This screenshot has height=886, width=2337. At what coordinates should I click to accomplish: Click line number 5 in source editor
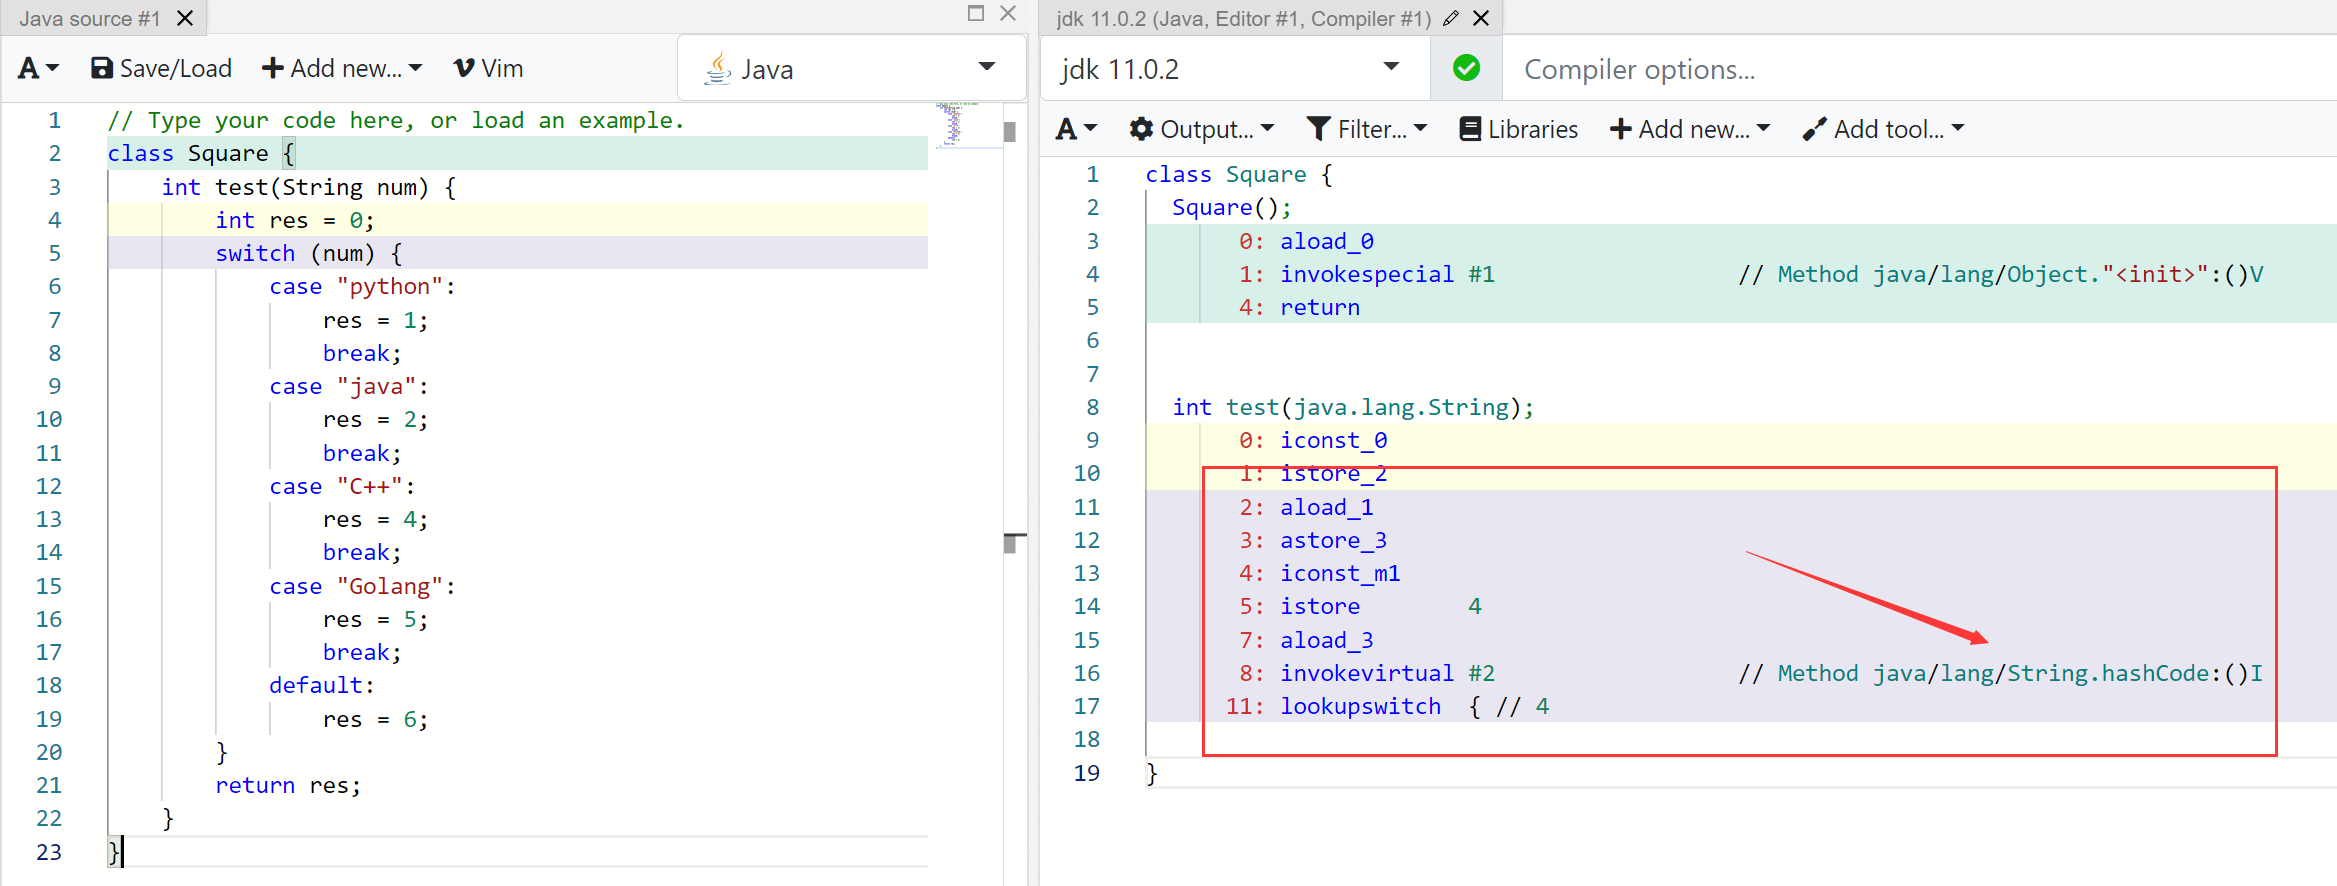[55, 253]
